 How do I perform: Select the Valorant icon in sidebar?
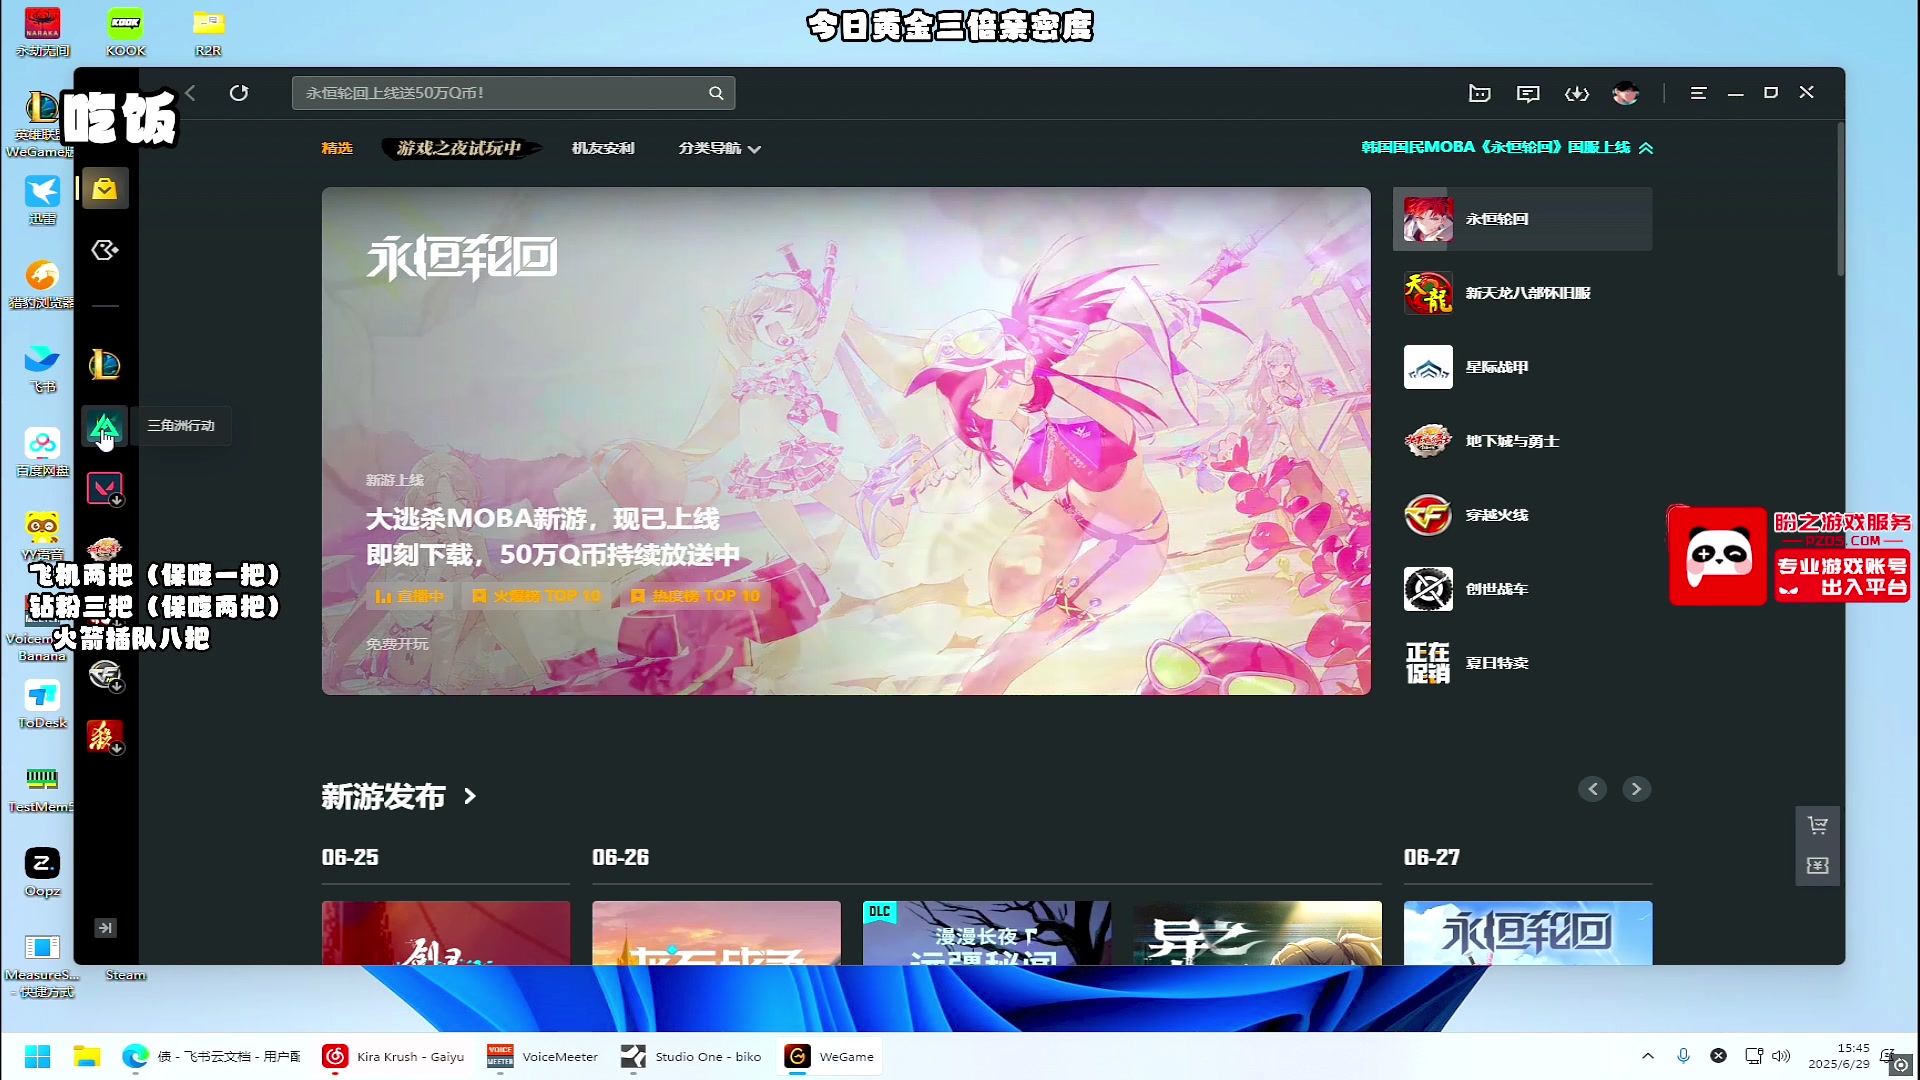tap(105, 488)
